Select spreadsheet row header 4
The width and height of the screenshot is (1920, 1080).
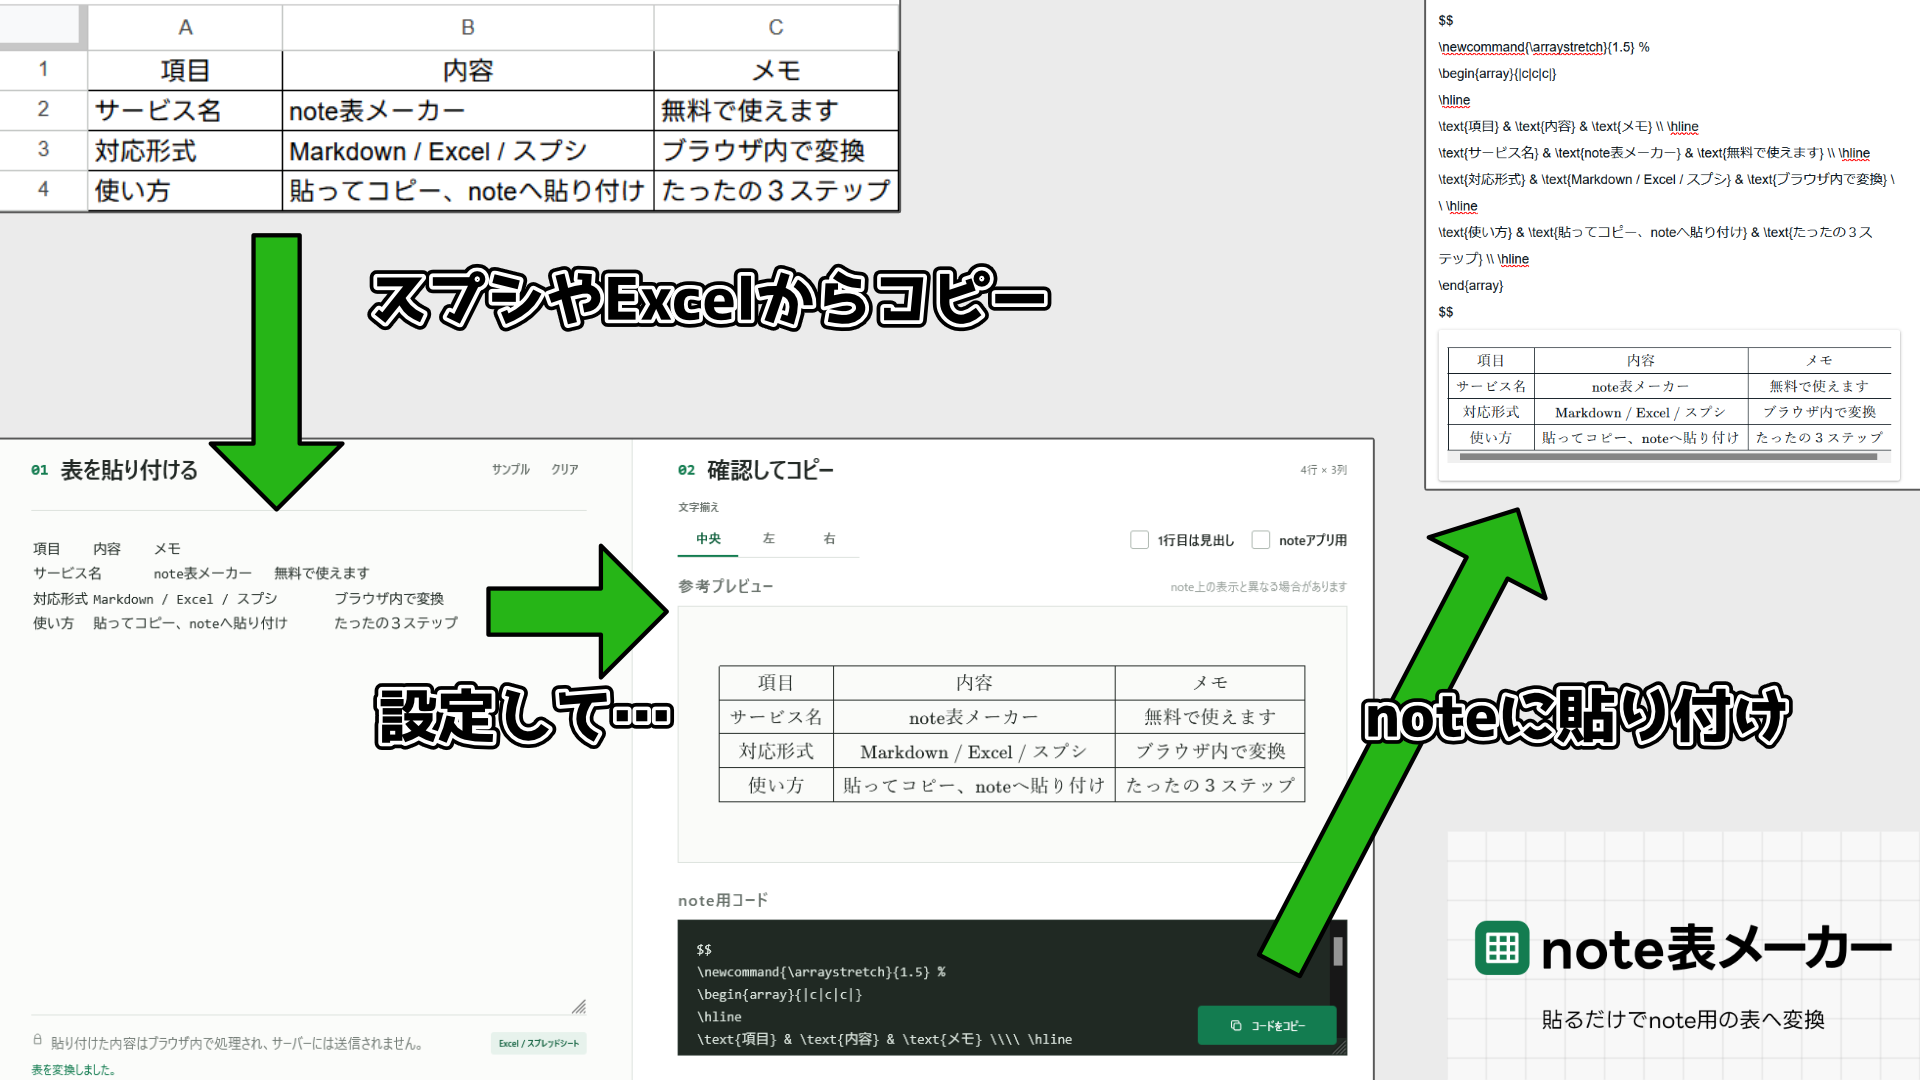[x=43, y=190]
